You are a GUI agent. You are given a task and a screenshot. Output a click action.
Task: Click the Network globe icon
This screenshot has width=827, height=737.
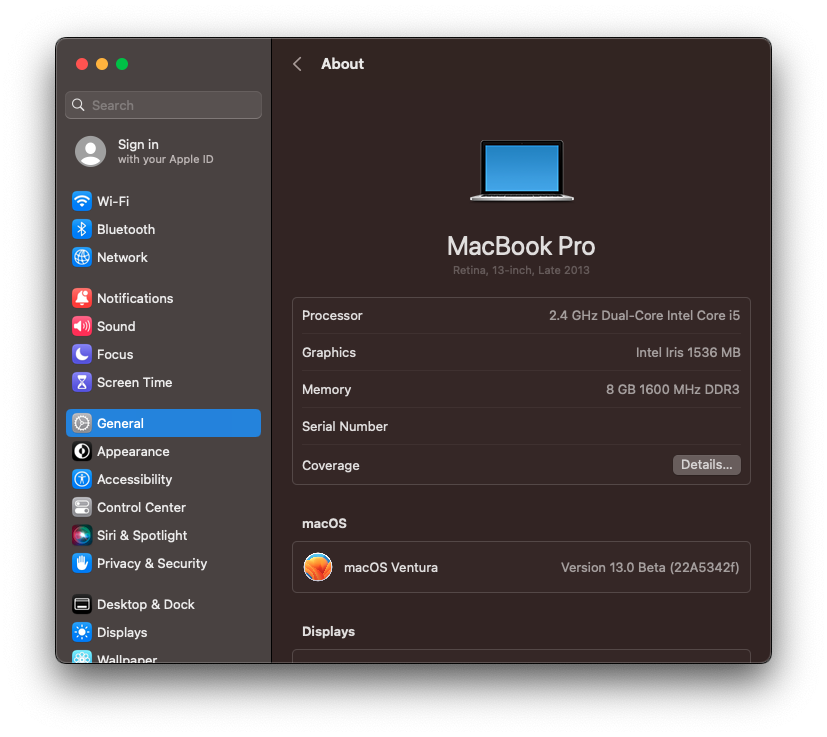coord(82,257)
